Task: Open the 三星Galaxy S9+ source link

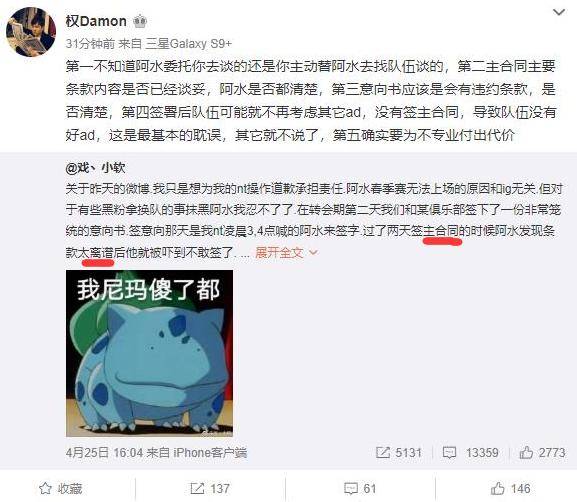Action: point(189,44)
